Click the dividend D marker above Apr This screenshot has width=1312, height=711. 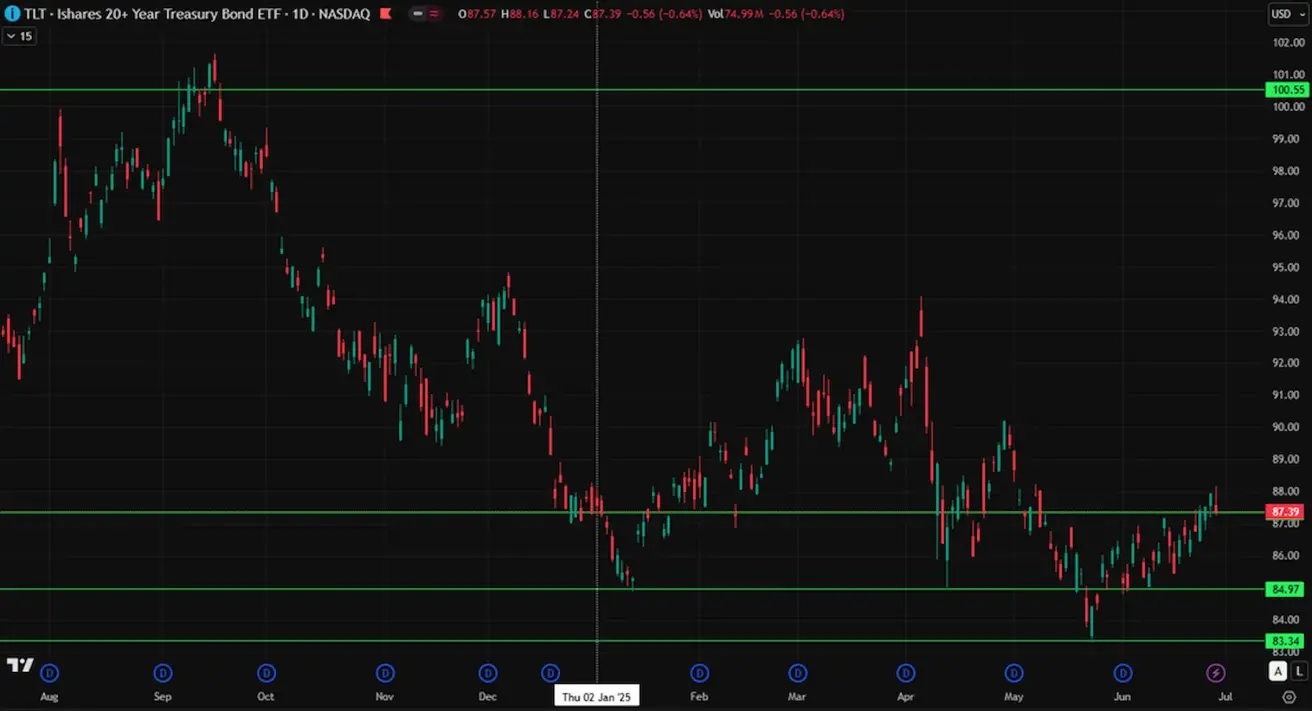906,673
